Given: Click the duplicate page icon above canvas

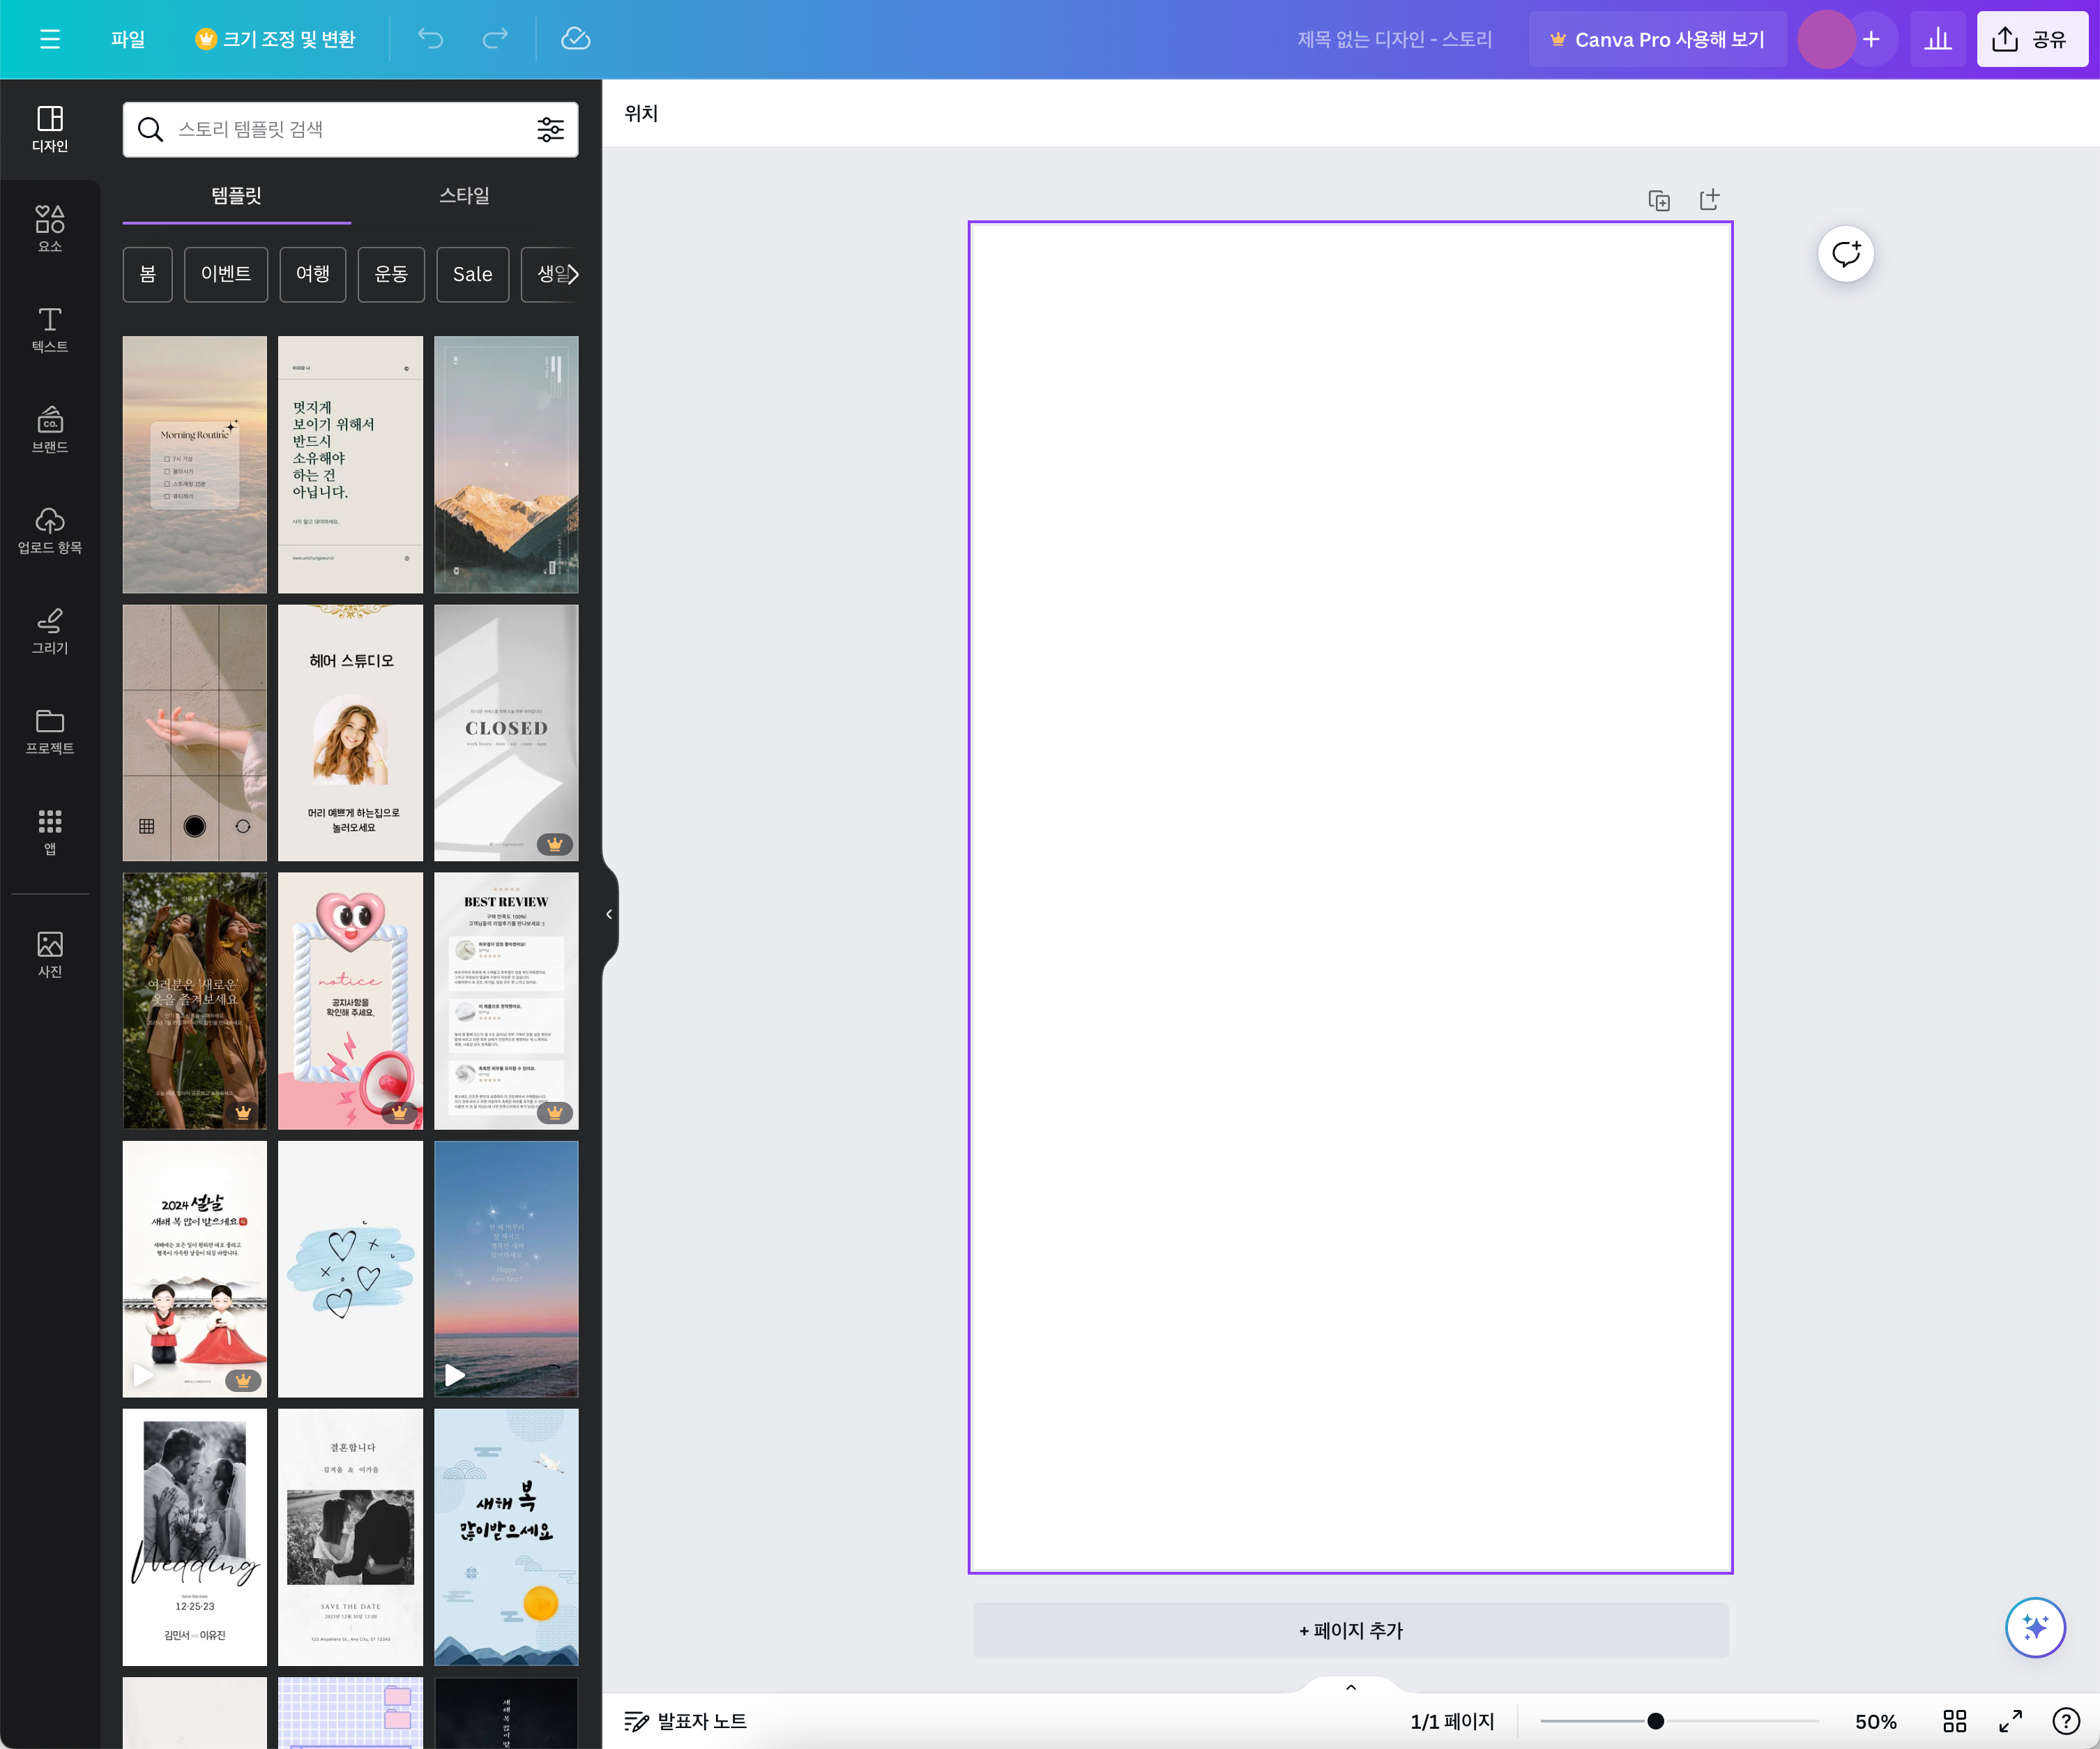Looking at the screenshot, I should [x=1659, y=200].
